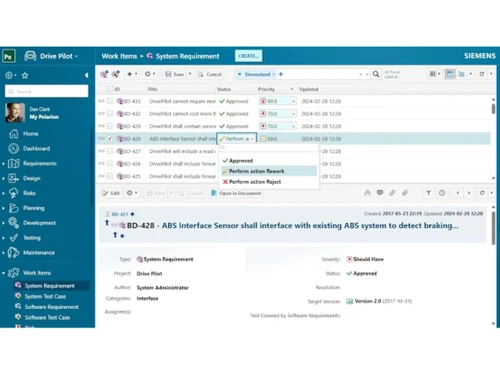Click the Work Items breadcrumb link
This screenshot has width=500, height=375.
(119, 56)
